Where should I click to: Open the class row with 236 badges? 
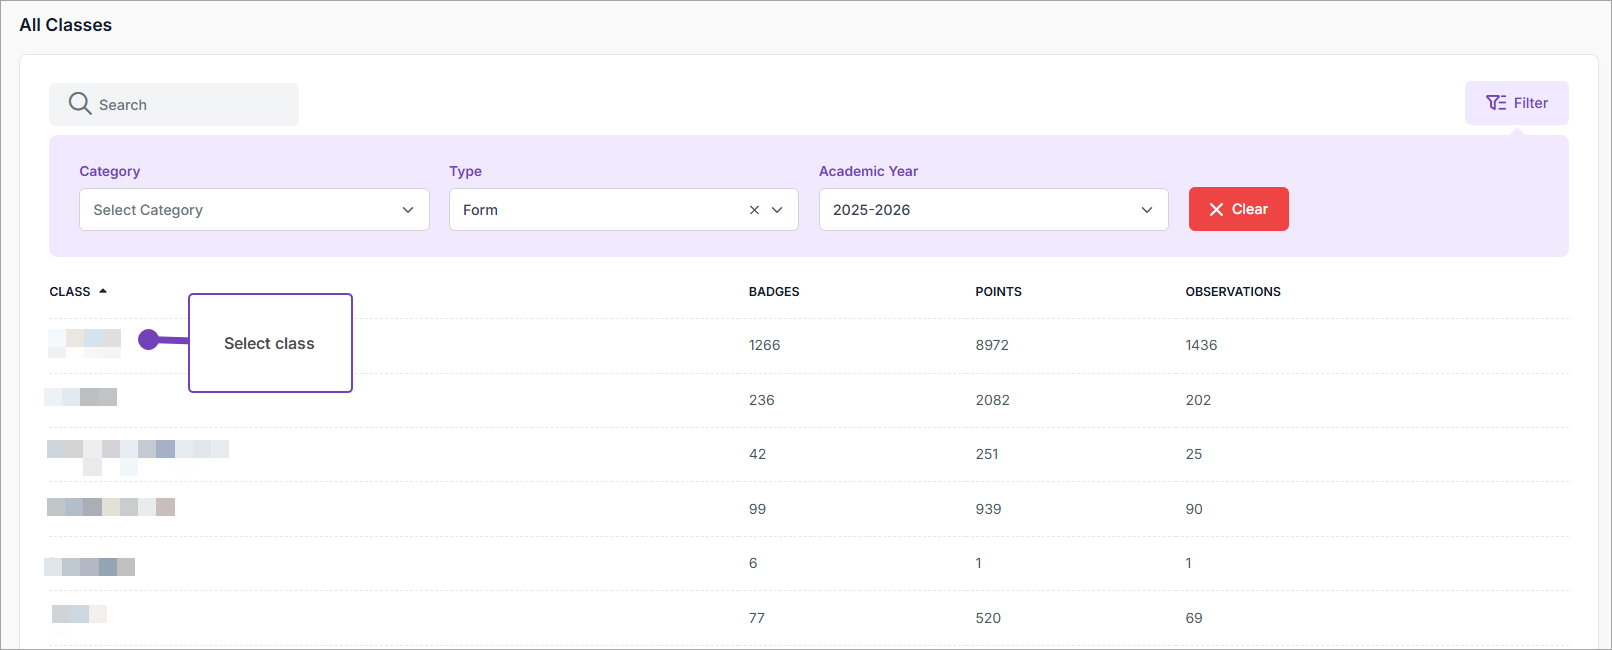pyautogui.click(x=81, y=397)
